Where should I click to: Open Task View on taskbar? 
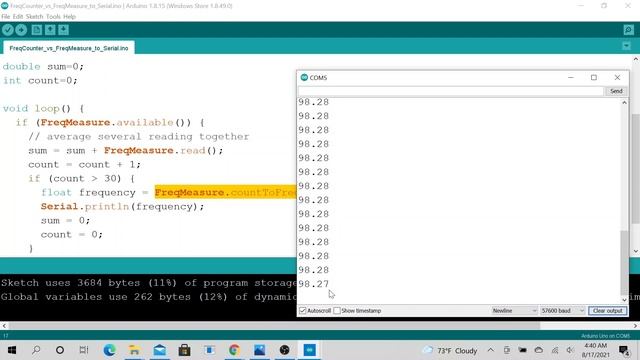(x=84, y=350)
